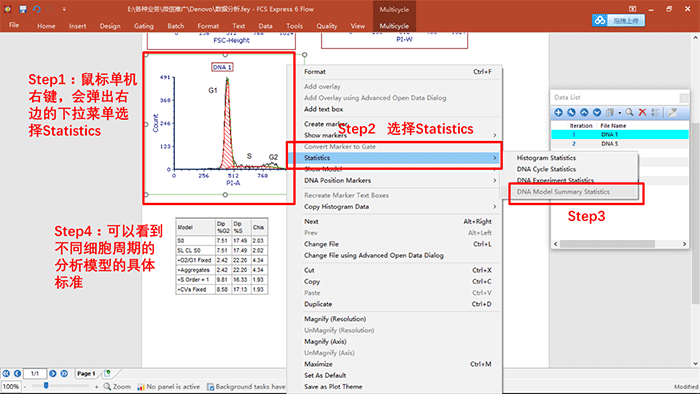Choose DNA Cycle Statistics menu entry
This screenshot has width=700, height=394.
click(x=546, y=169)
